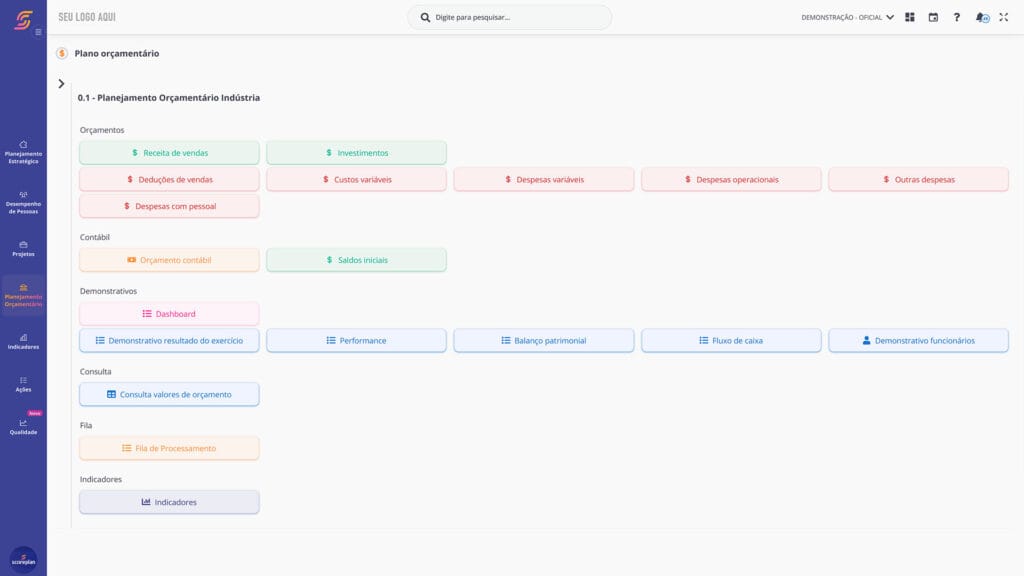
Task: Click the SEU LOGO AQUI placeholder
Action: (87, 18)
